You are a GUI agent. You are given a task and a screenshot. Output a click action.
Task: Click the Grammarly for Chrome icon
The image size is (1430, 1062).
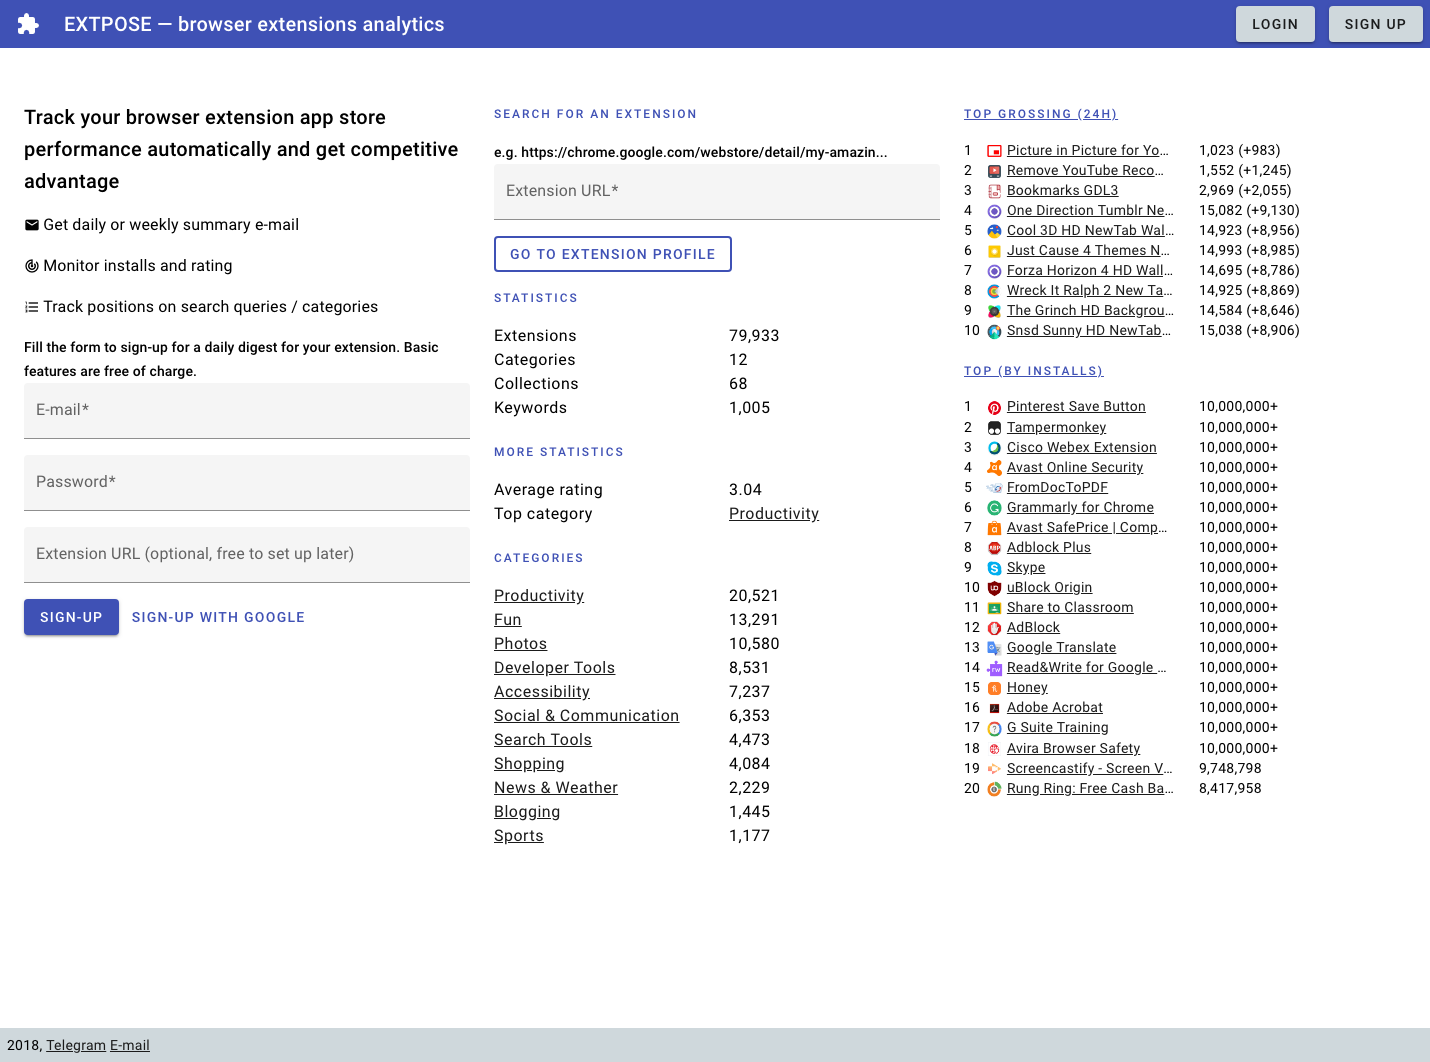[994, 508]
